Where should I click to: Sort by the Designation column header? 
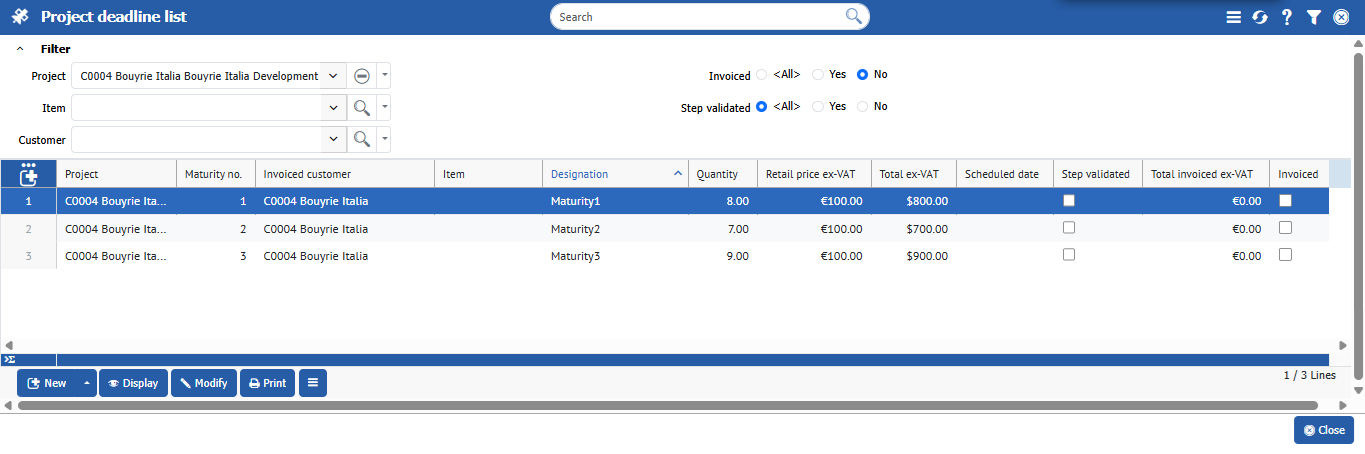(x=580, y=174)
